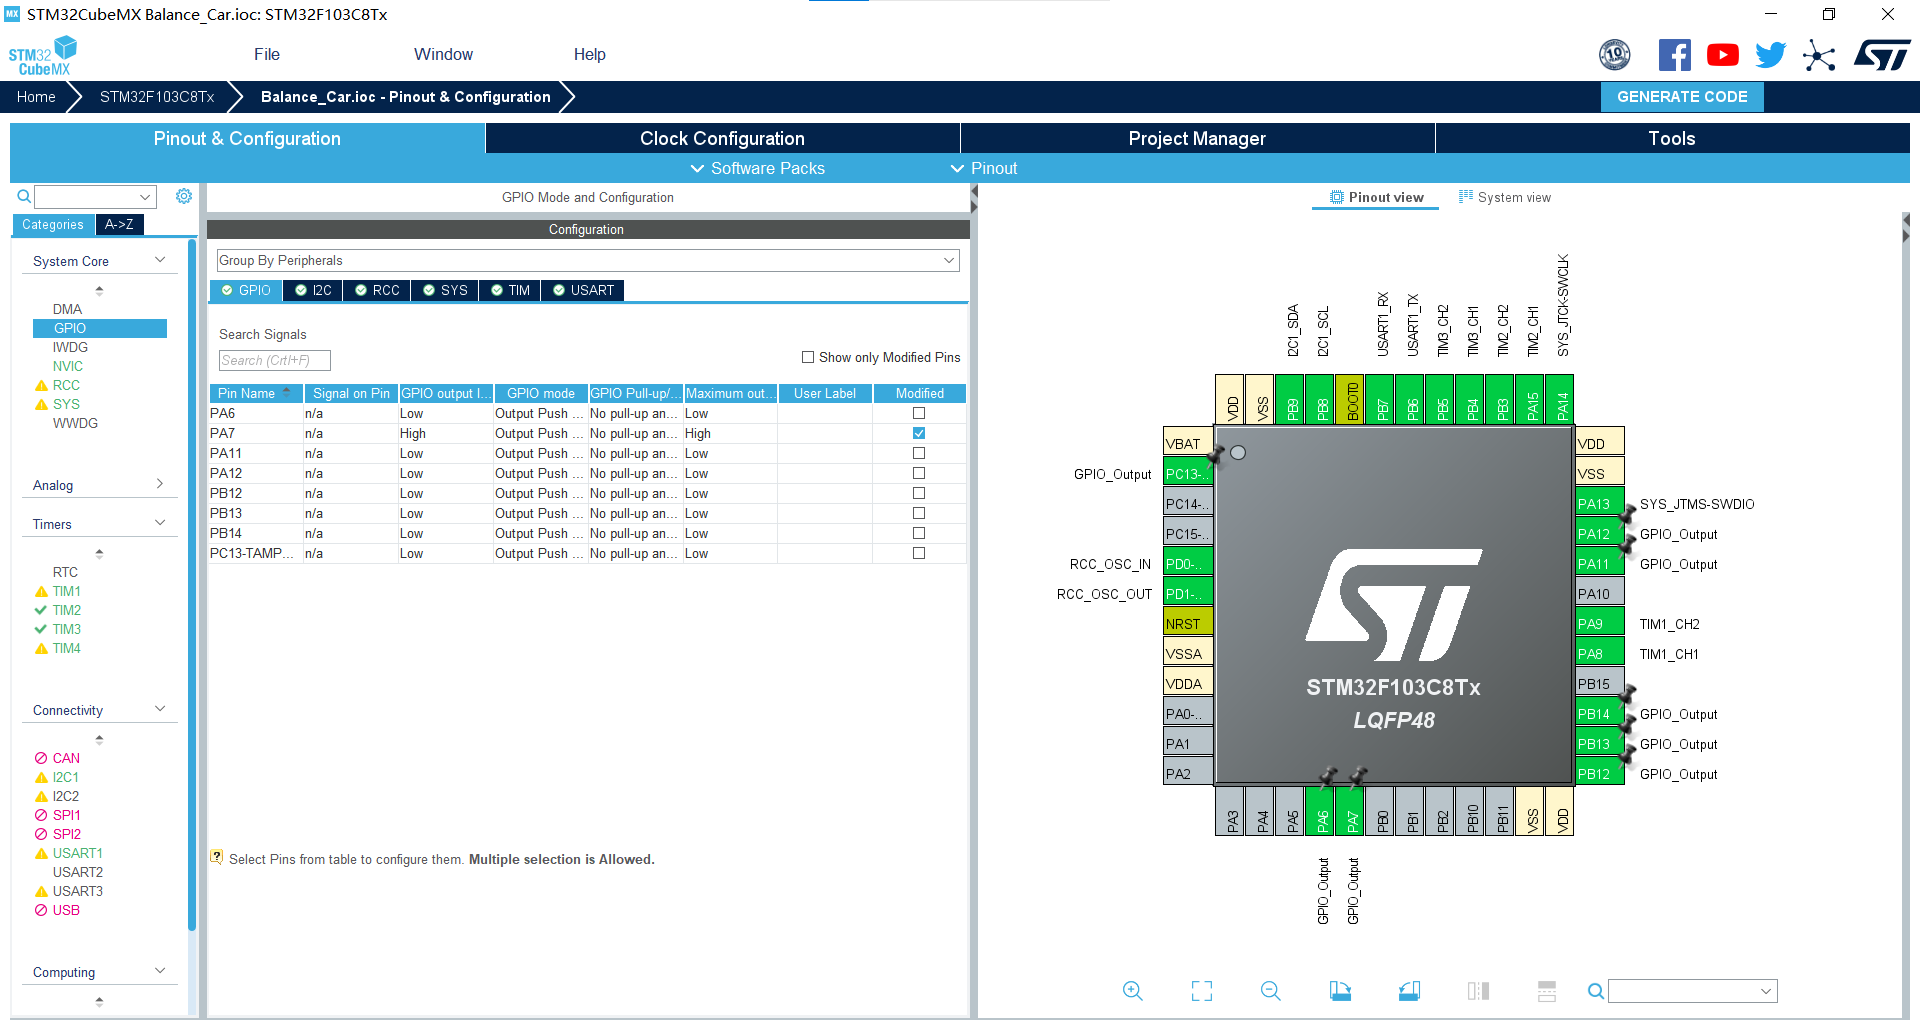Toggle Modified checkbox for PA12 row
This screenshot has width=1920, height=1024.
click(x=919, y=473)
